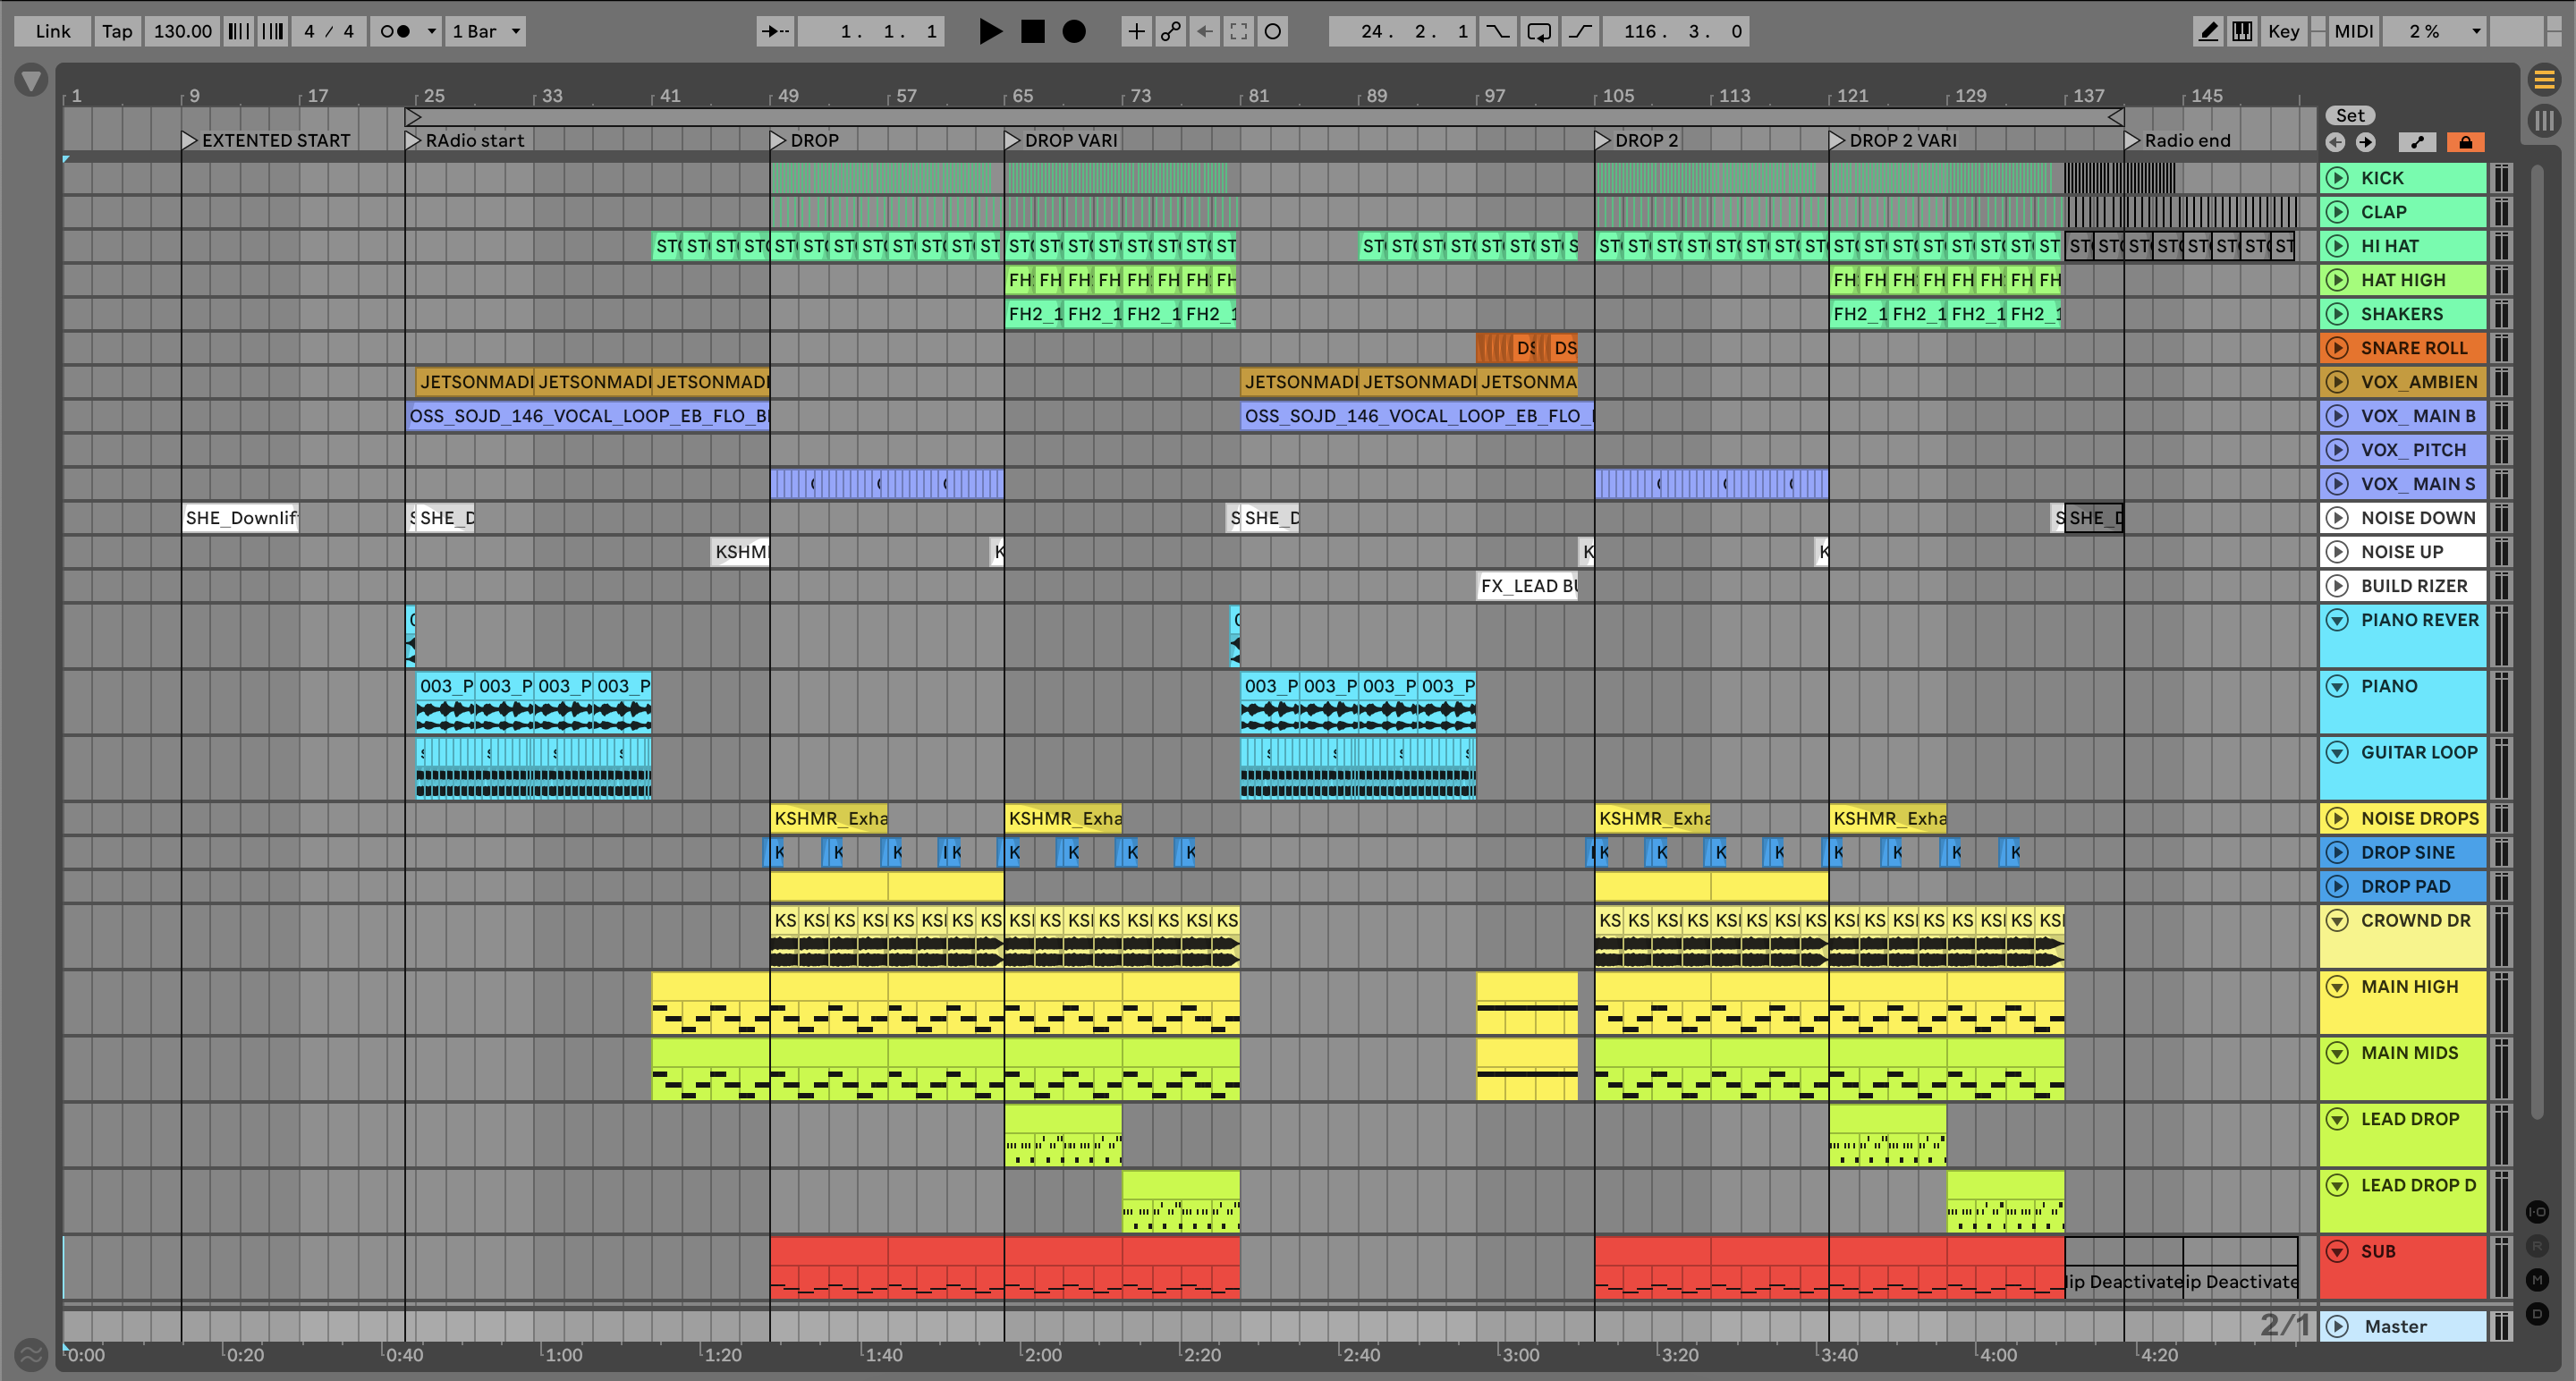The image size is (2576, 1381).
Task: Toggle Draw Mode pencil icon
Action: [x=2207, y=31]
